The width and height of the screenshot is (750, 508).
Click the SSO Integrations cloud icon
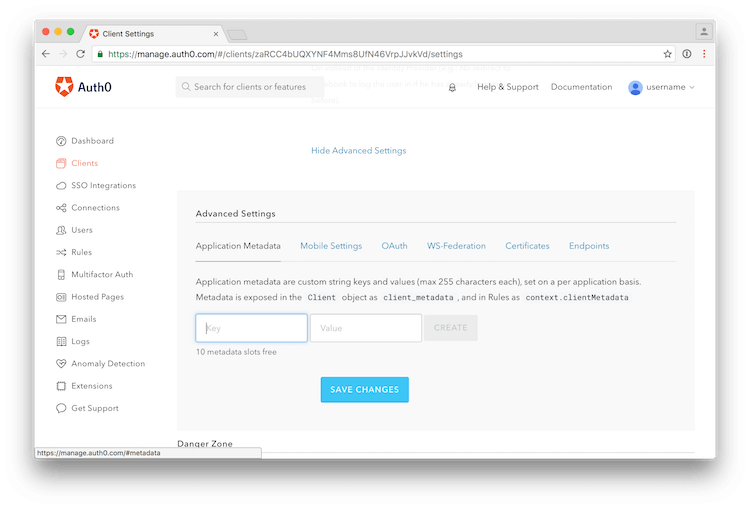(x=61, y=186)
